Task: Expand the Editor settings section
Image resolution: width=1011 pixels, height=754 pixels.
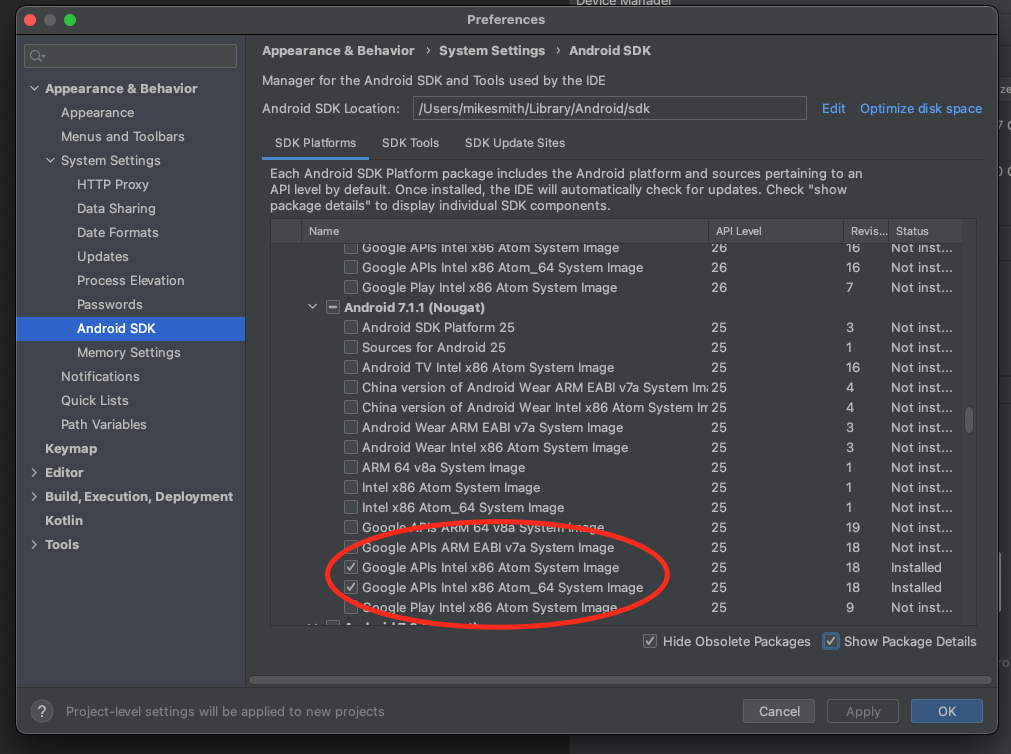Action: click(x=34, y=473)
